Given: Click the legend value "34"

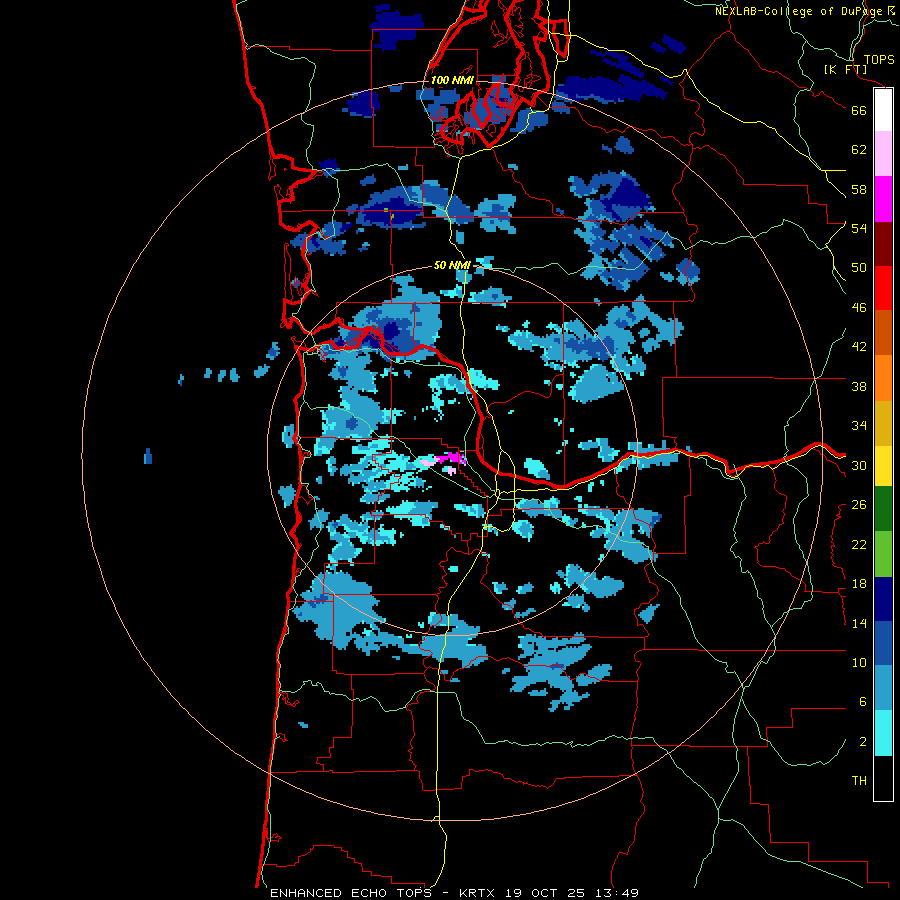Looking at the screenshot, I should [859, 426].
